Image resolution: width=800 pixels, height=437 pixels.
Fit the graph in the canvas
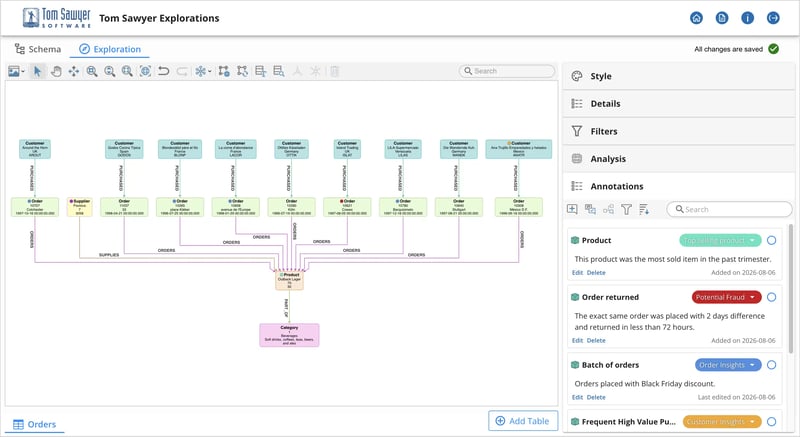pyautogui.click(x=145, y=71)
